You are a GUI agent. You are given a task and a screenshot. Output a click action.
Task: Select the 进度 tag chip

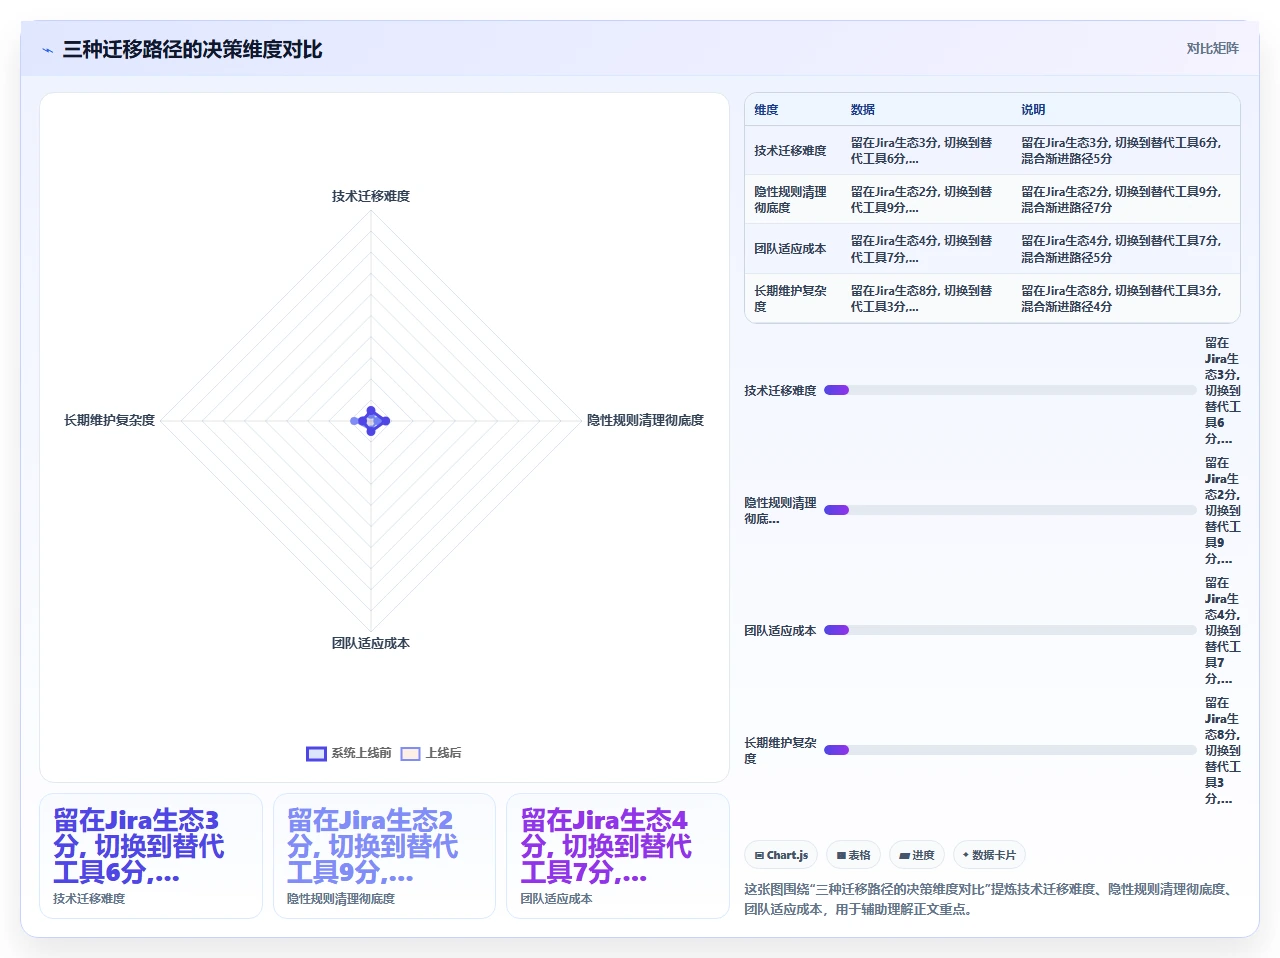[x=916, y=855]
